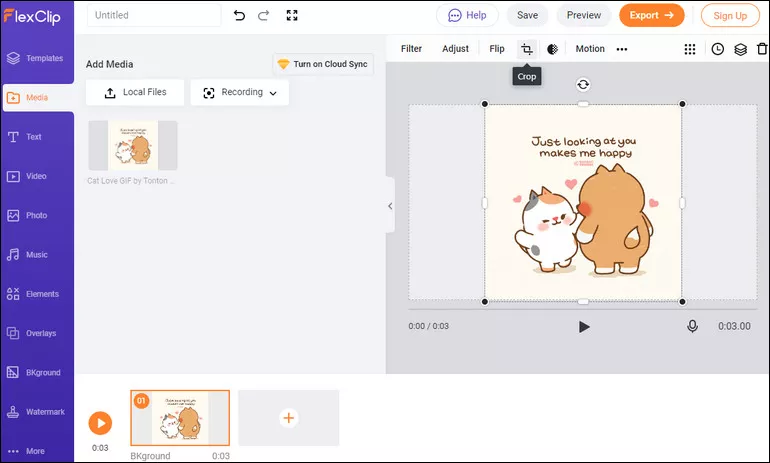Undo the last action

point(239,16)
